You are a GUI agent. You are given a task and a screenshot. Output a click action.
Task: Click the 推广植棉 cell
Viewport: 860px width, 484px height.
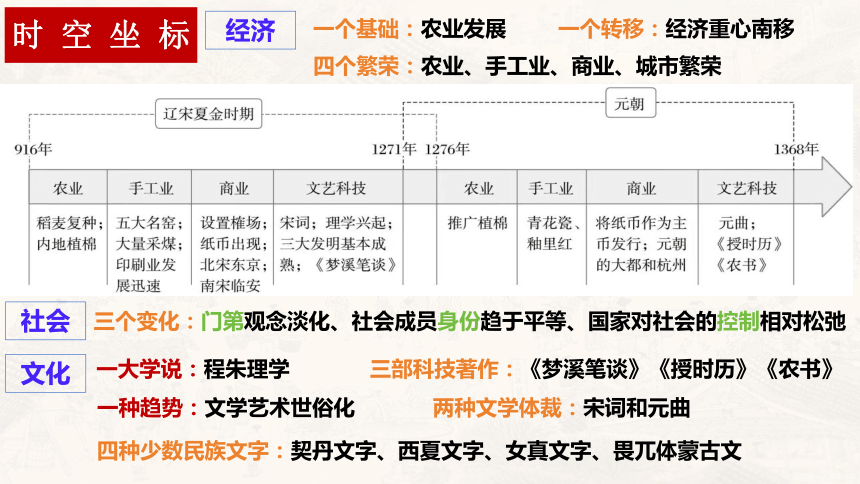[477, 223]
